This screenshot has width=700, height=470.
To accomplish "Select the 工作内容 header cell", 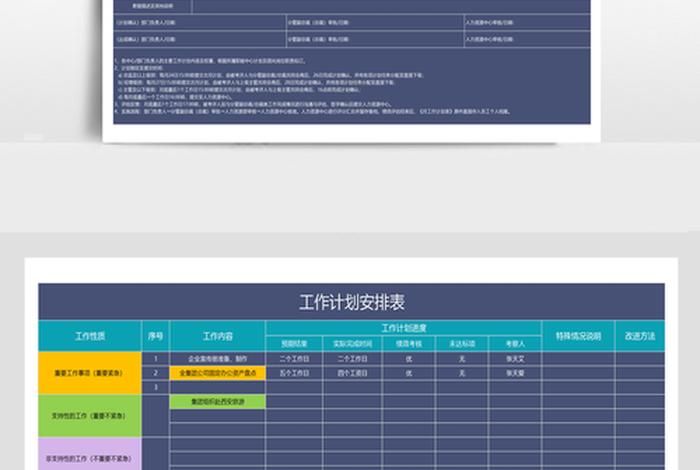I will (x=217, y=336).
